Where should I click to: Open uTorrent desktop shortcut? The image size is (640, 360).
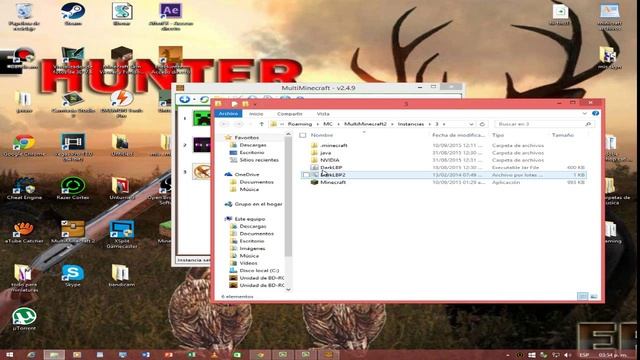point(24,319)
